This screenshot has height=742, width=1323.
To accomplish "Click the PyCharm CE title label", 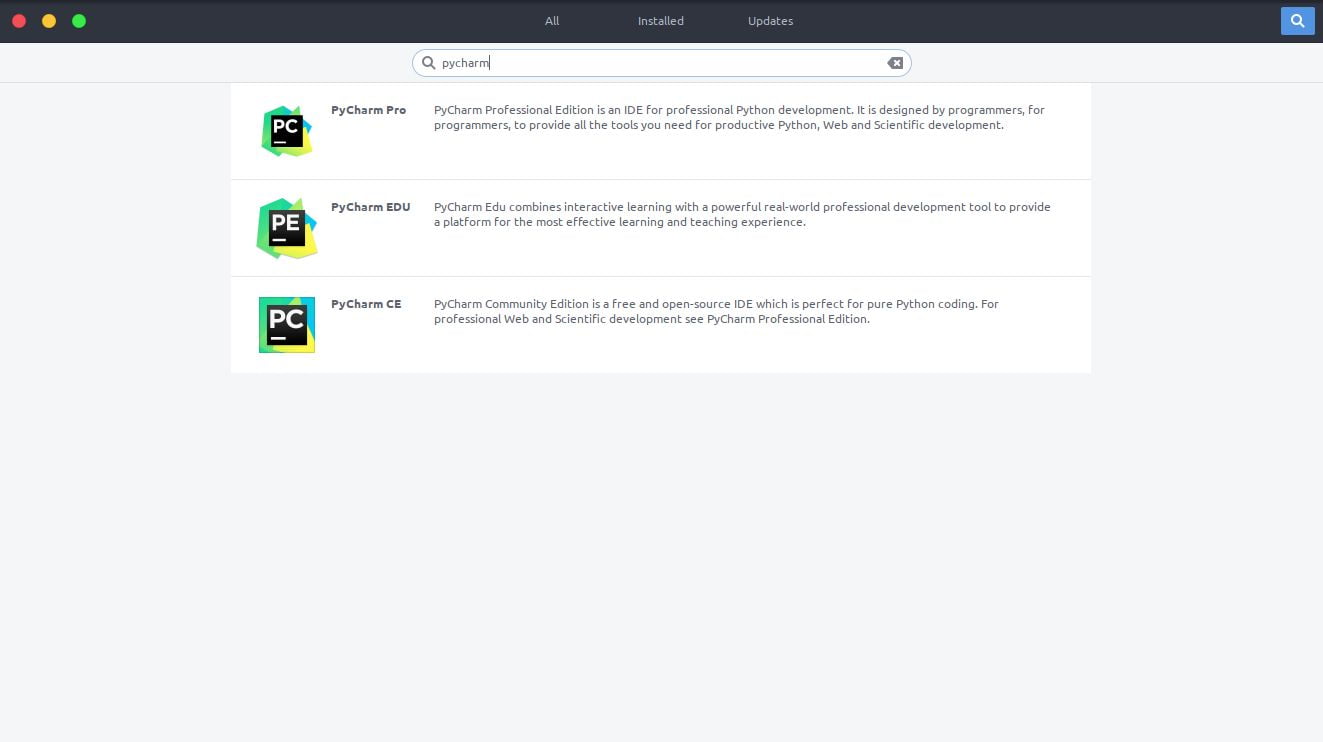I will [366, 304].
